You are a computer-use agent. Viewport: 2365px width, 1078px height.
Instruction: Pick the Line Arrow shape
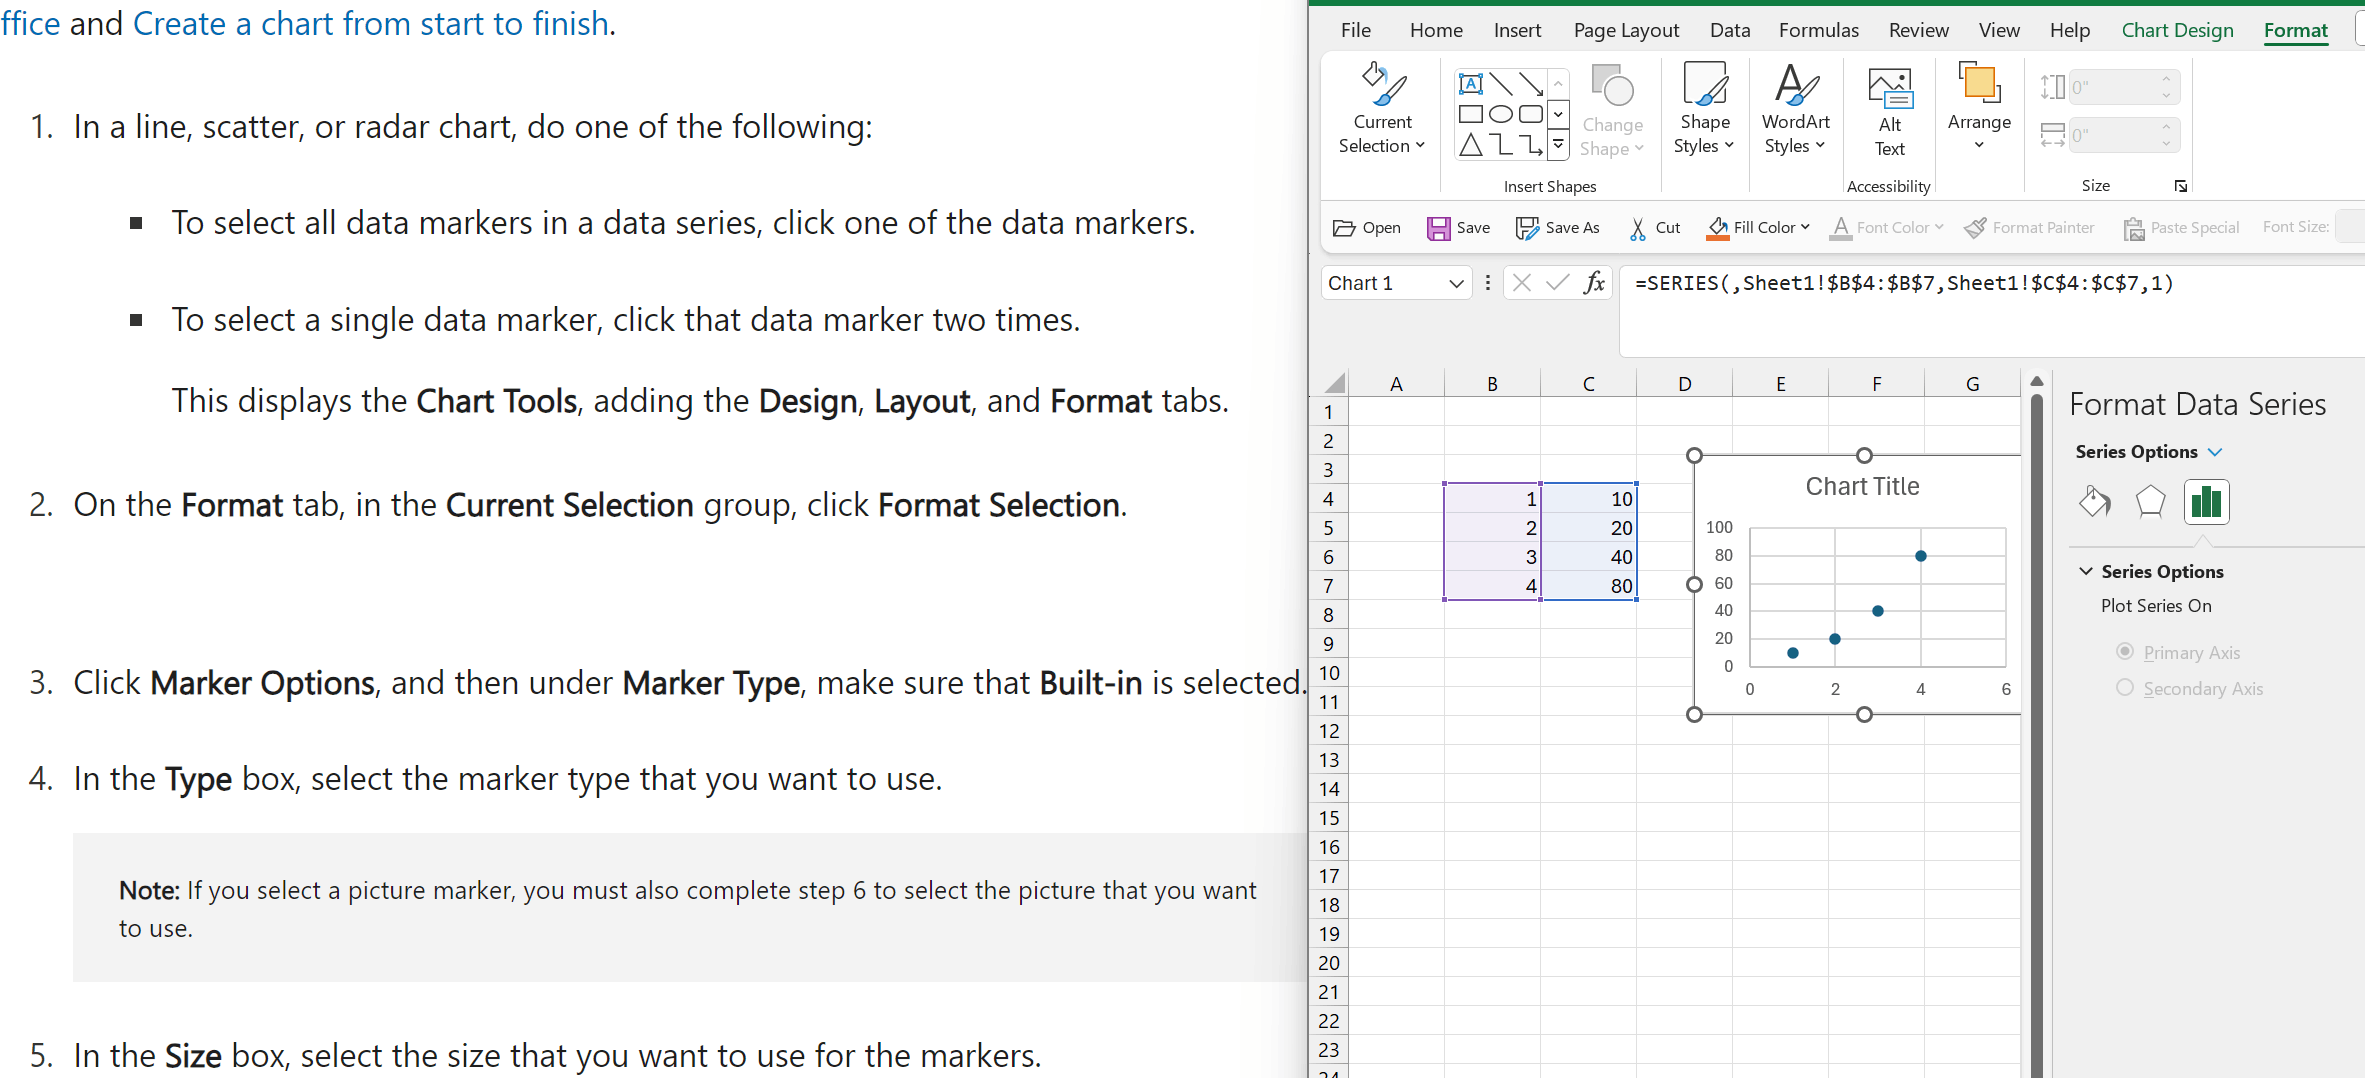(x=1531, y=84)
